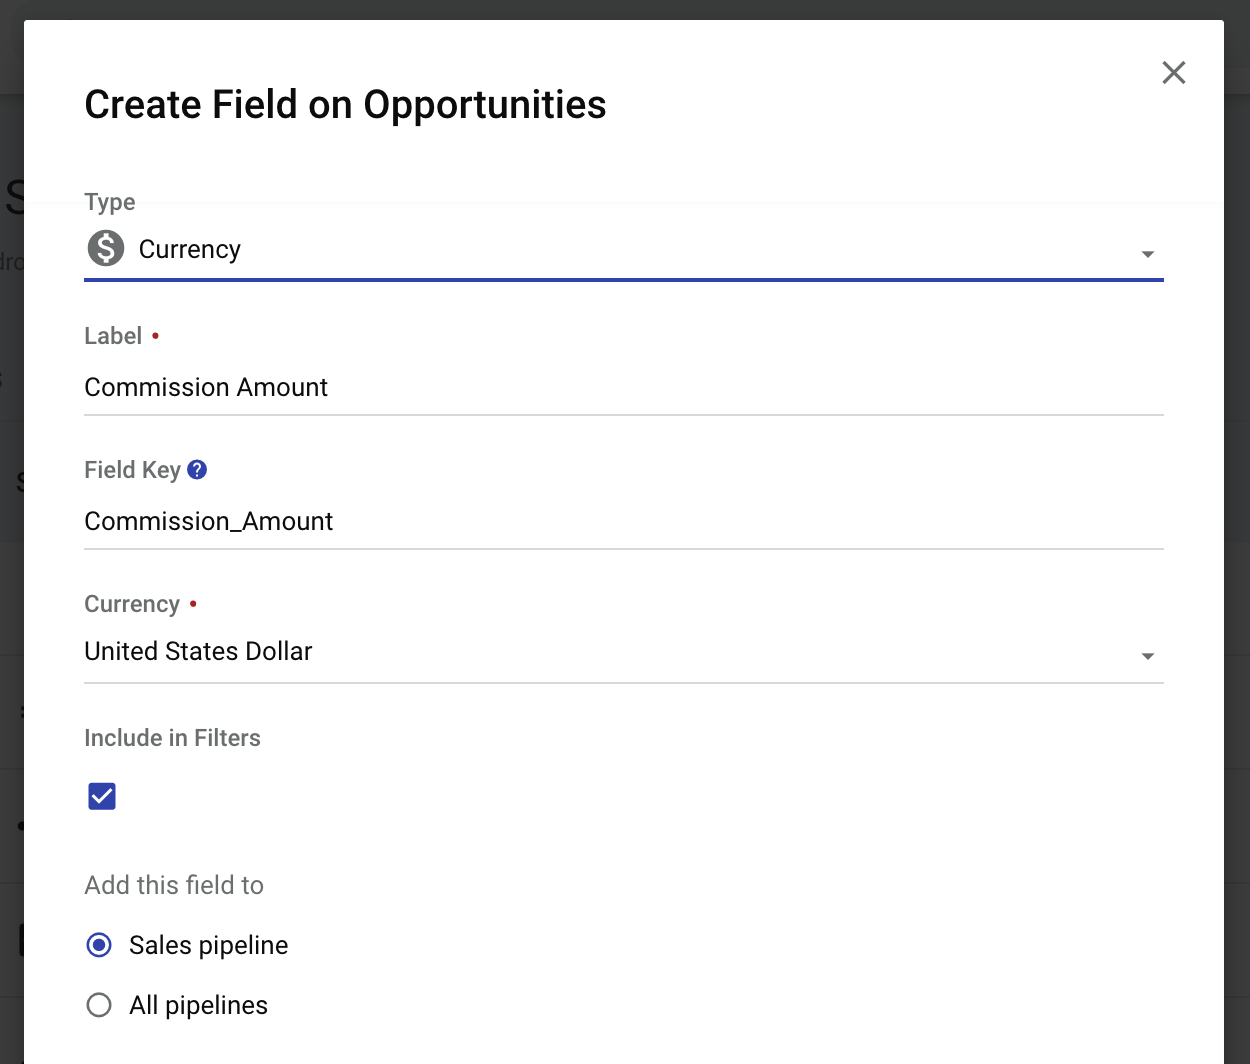This screenshot has width=1250, height=1064.
Task: Open the United States Dollar currency selector
Action: coord(624,652)
